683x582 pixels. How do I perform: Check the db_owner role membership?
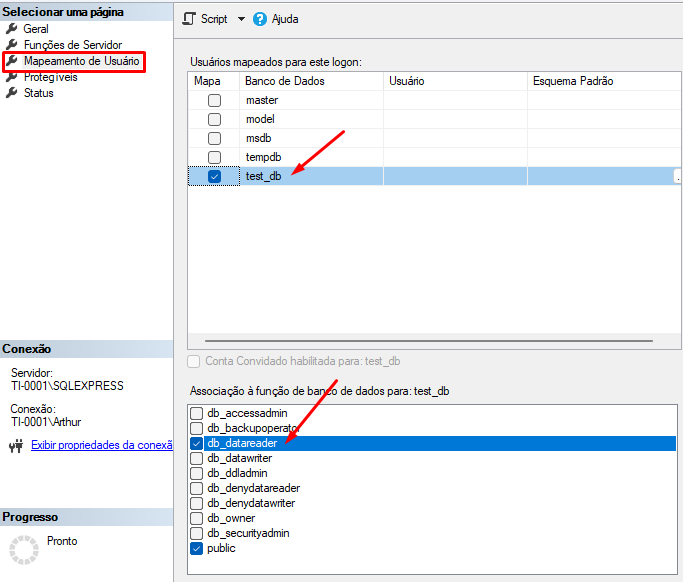tap(196, 518)
